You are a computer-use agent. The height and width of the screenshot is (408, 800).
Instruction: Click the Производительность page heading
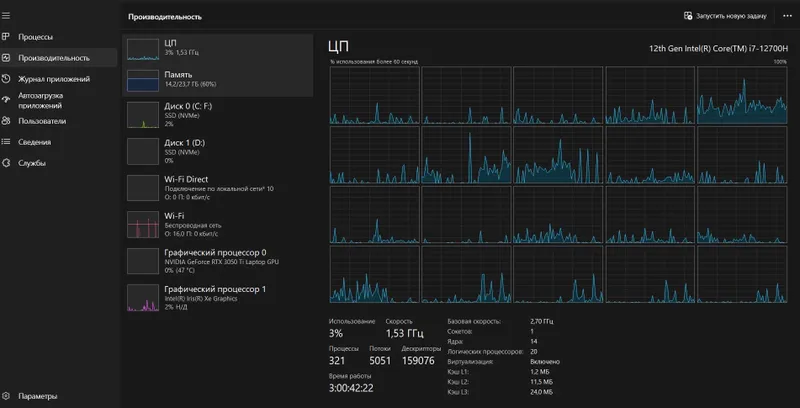click(x=165, y=17)
